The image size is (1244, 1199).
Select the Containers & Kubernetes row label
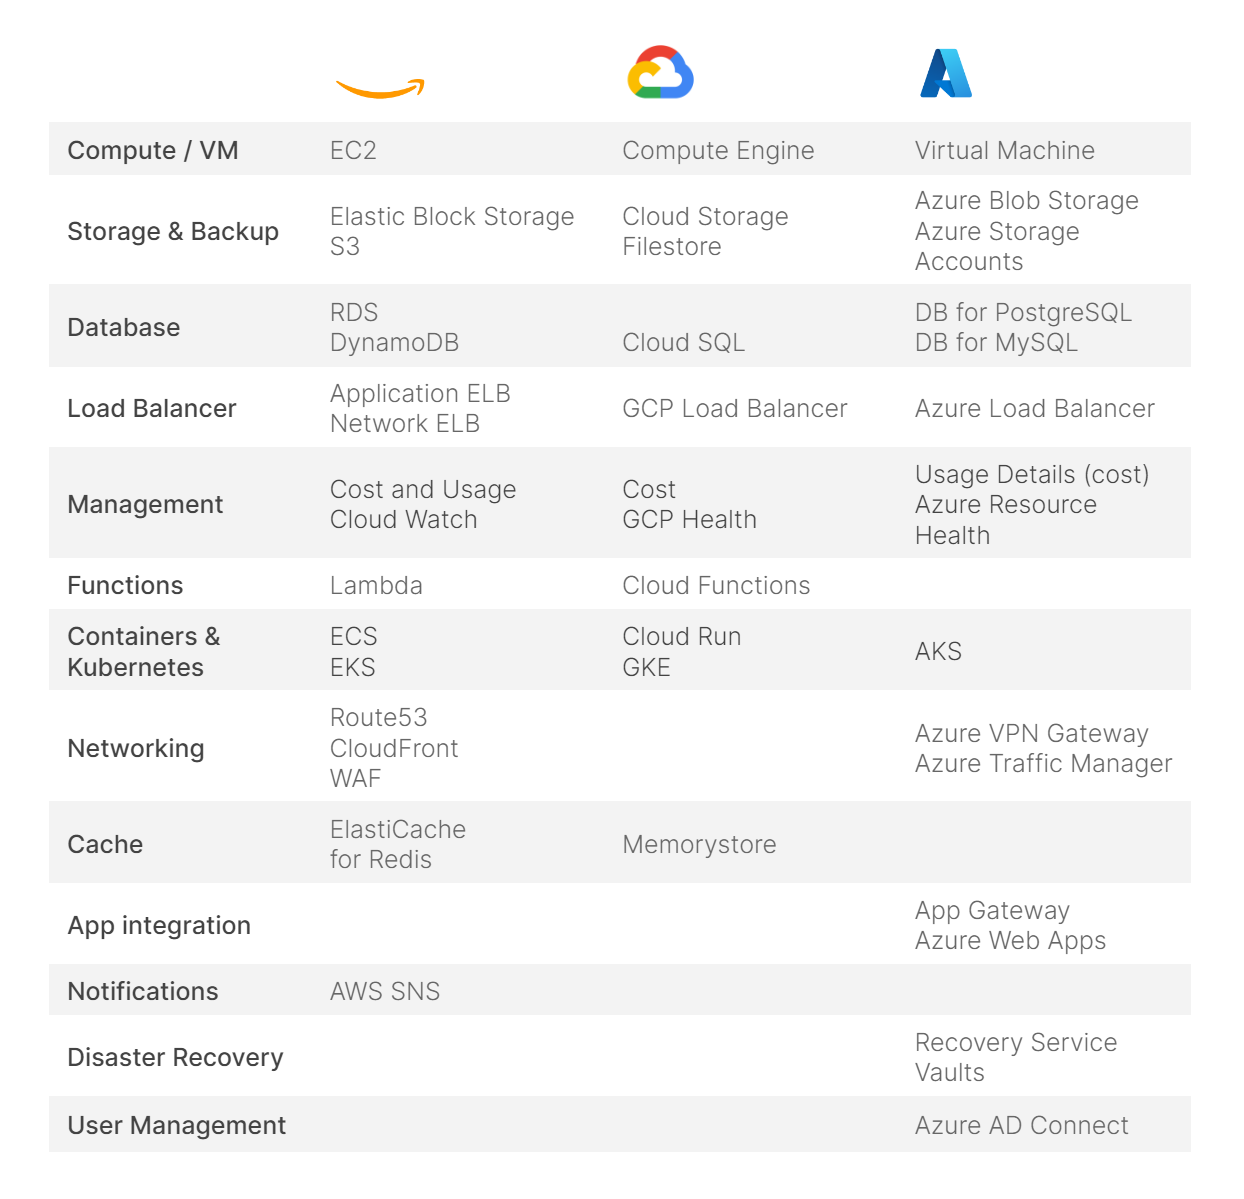[144, 651]
